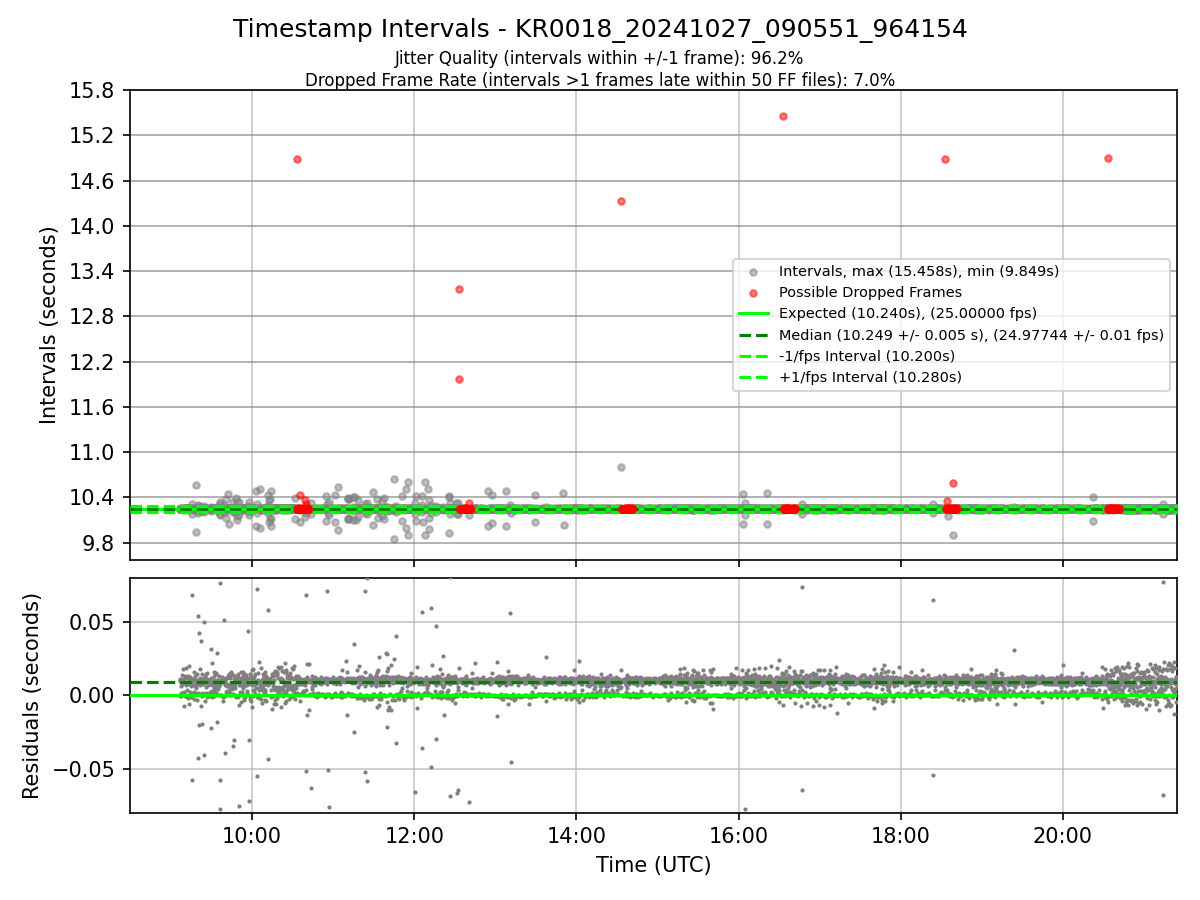The width and height of the screenshot is (1200, 900).
Task: Click the red dropped-frame point near 20:30 at 14.9 seconds
Action: [x=1108, y=158]
